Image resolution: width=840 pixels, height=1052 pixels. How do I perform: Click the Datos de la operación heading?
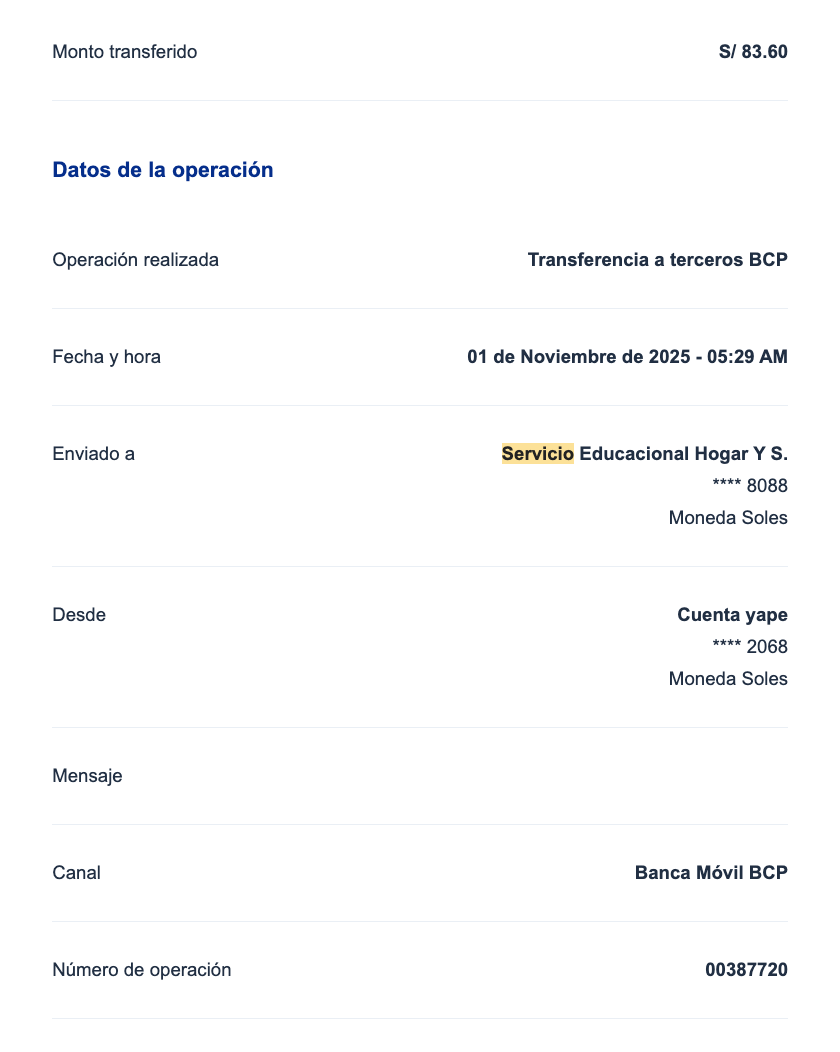tap(163, 170)
